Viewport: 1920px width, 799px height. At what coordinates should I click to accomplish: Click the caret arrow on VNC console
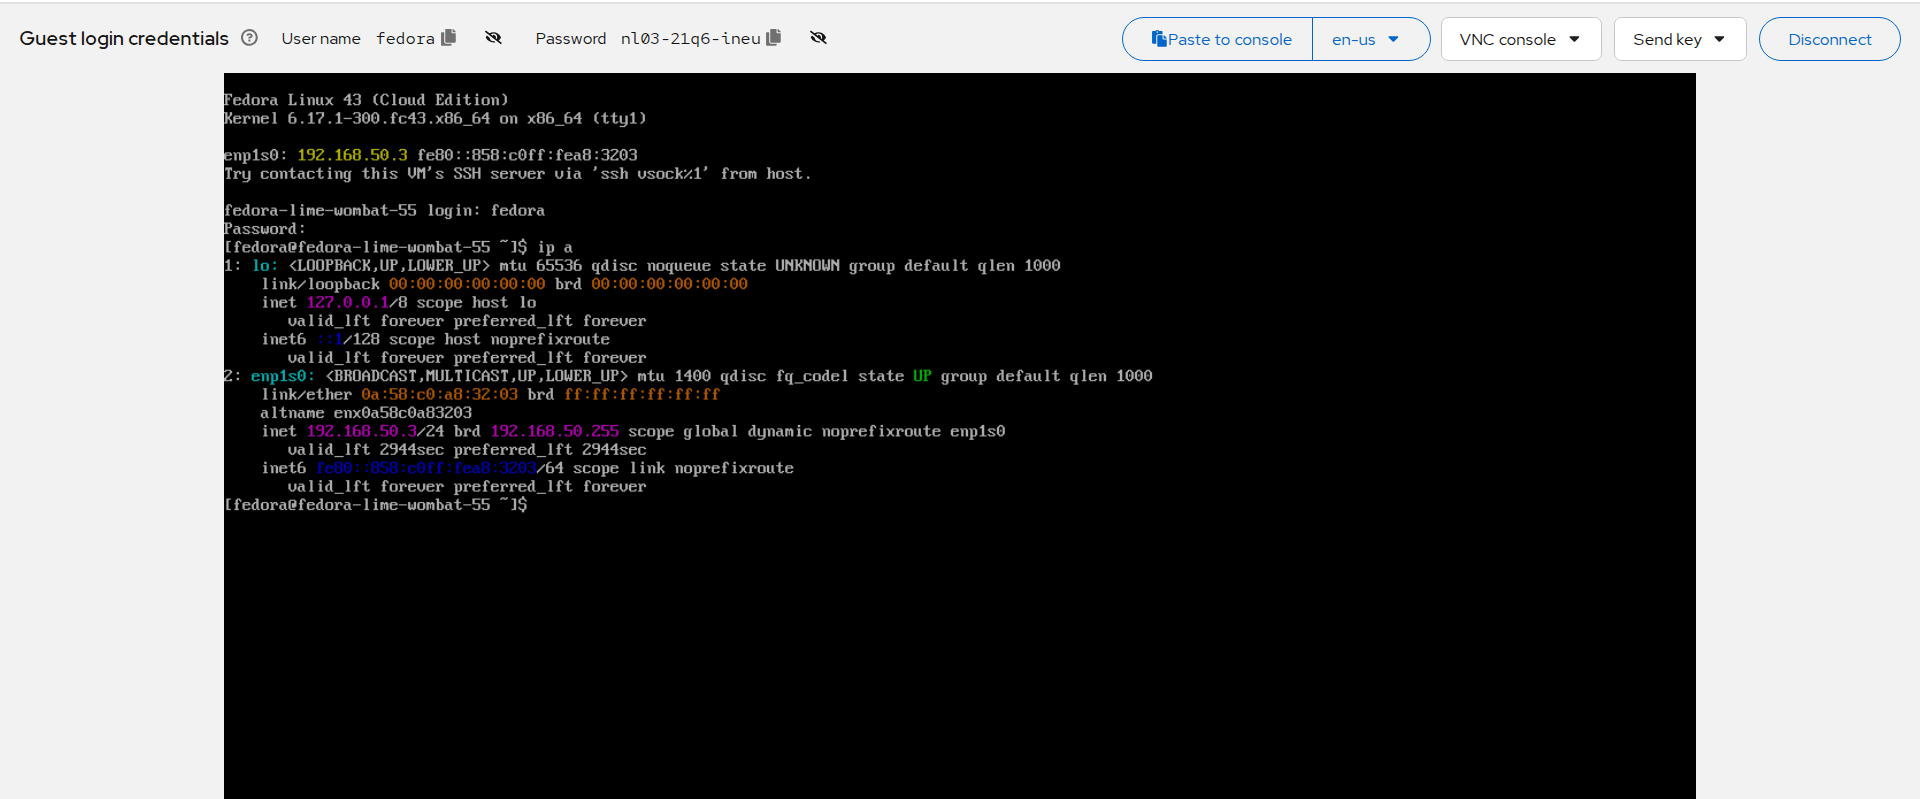1575,39
